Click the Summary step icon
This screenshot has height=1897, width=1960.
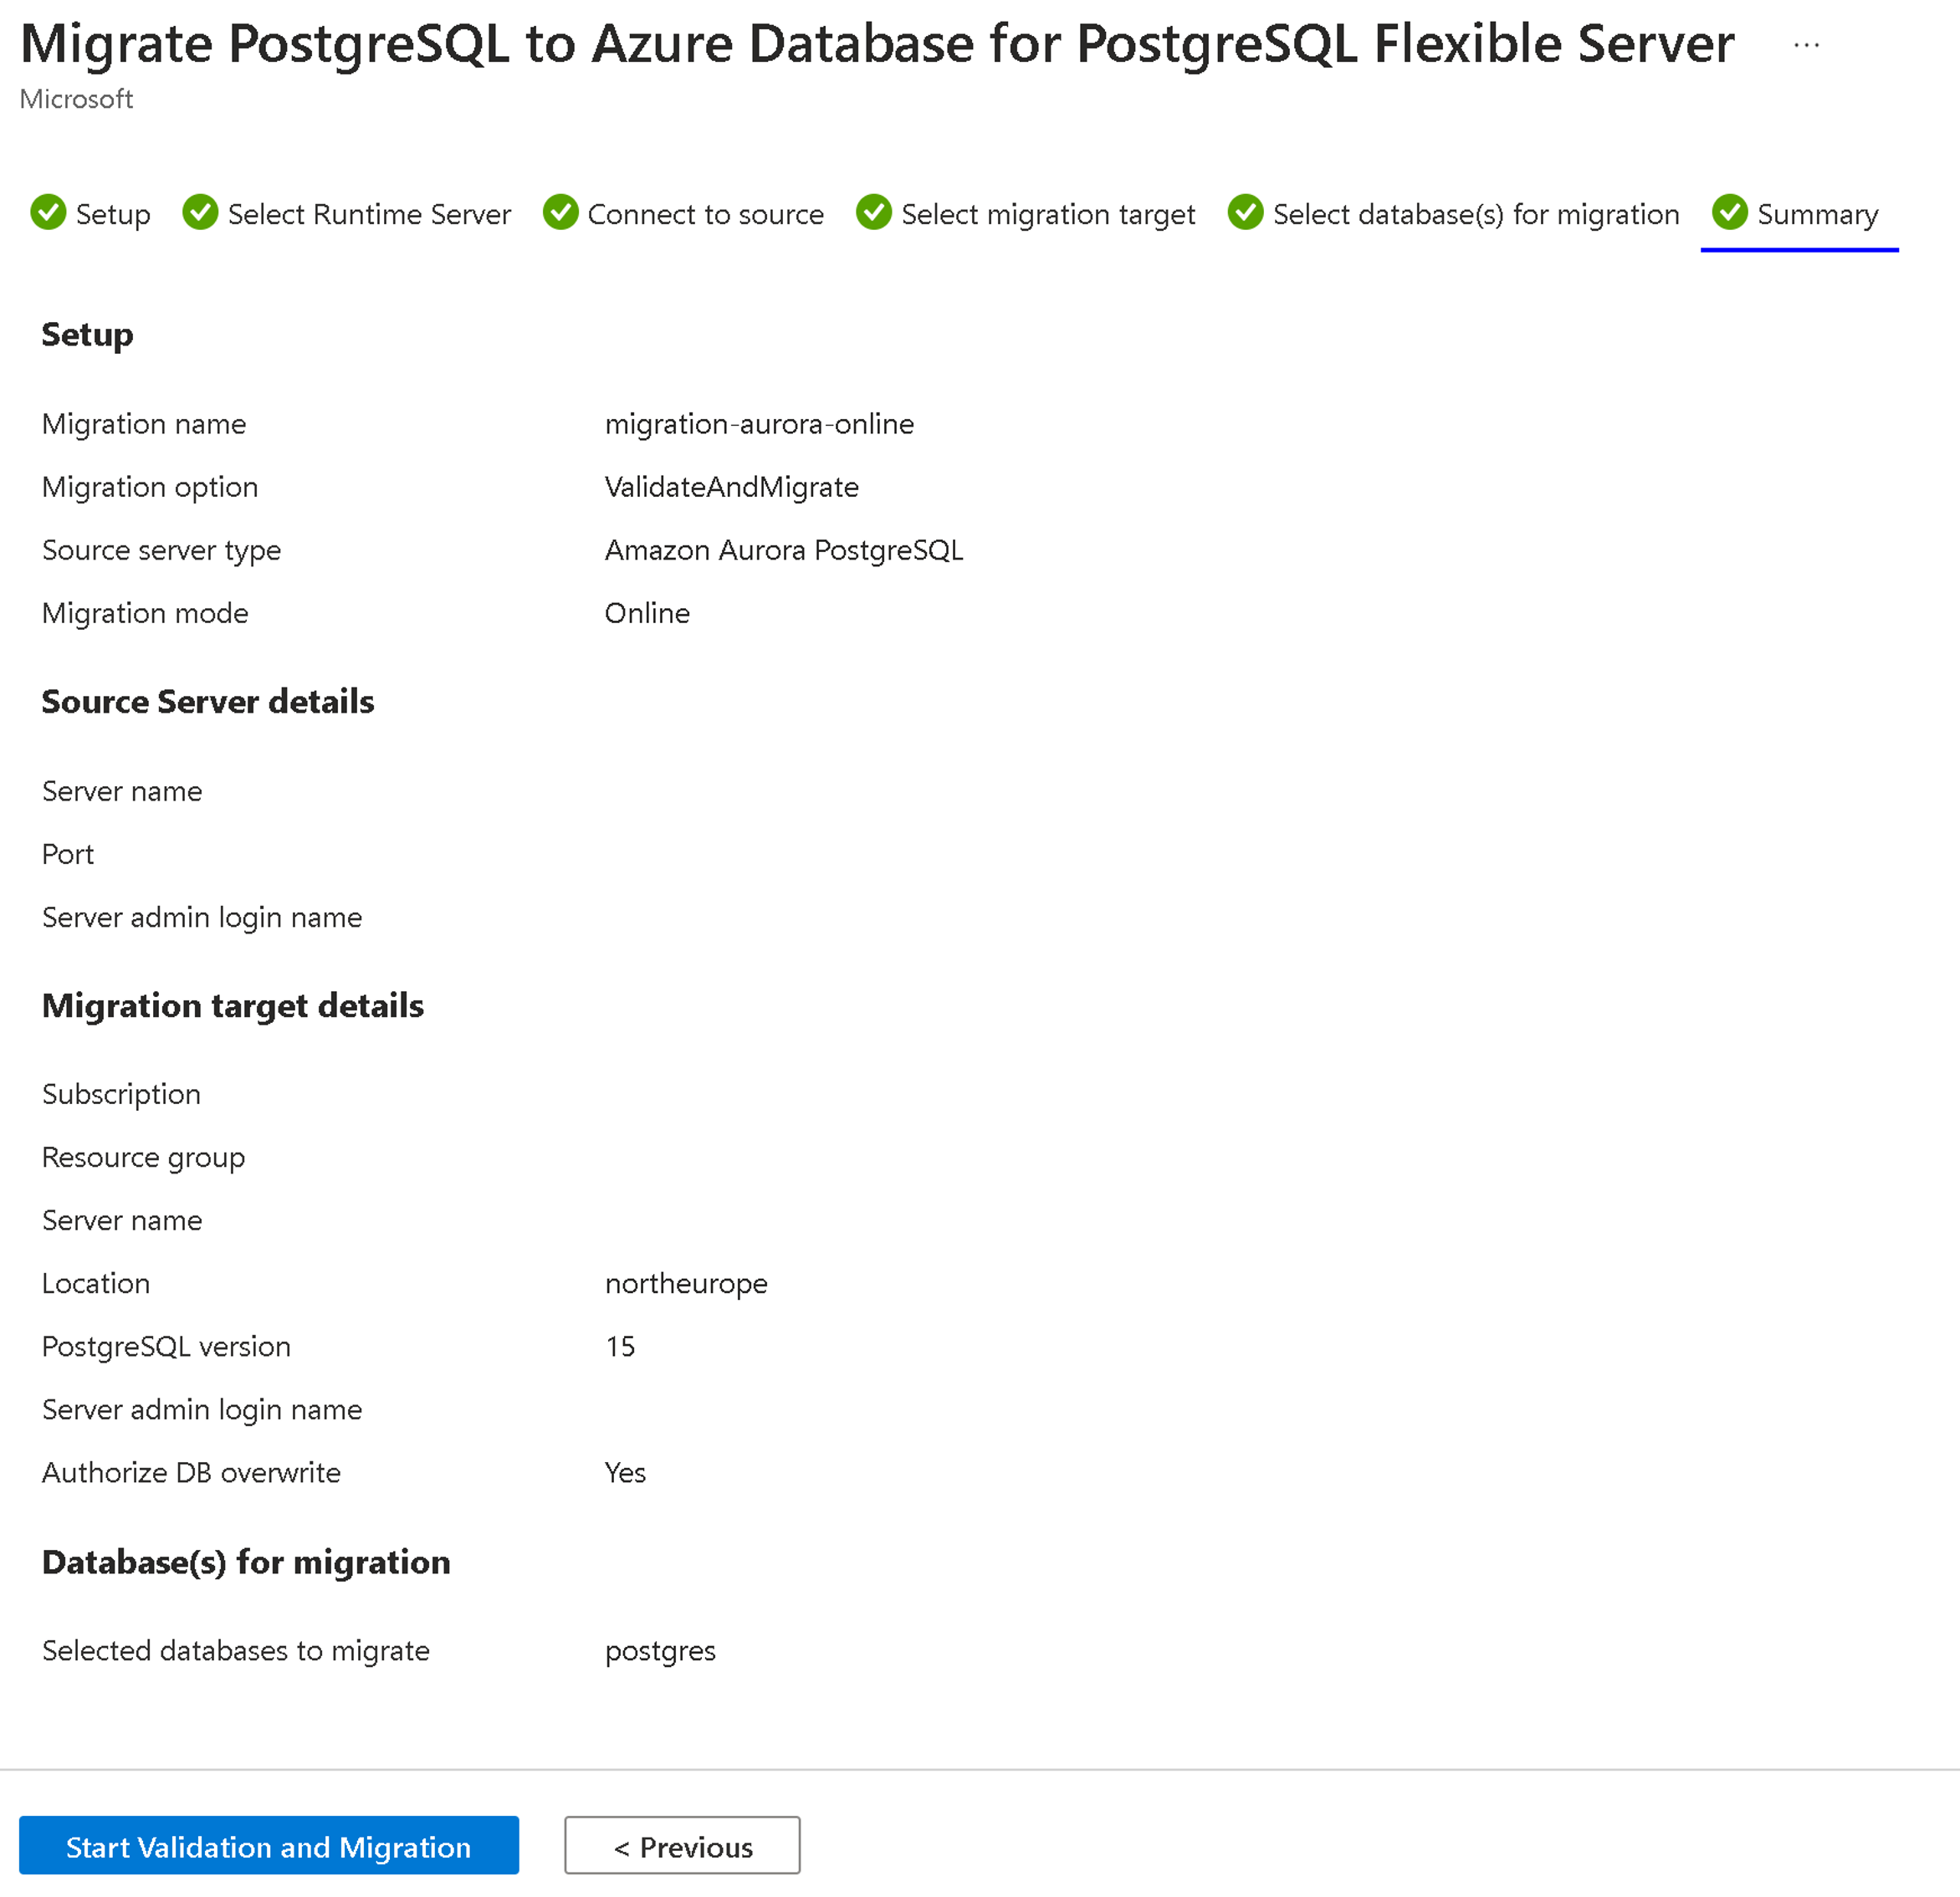pos(1732,210)
